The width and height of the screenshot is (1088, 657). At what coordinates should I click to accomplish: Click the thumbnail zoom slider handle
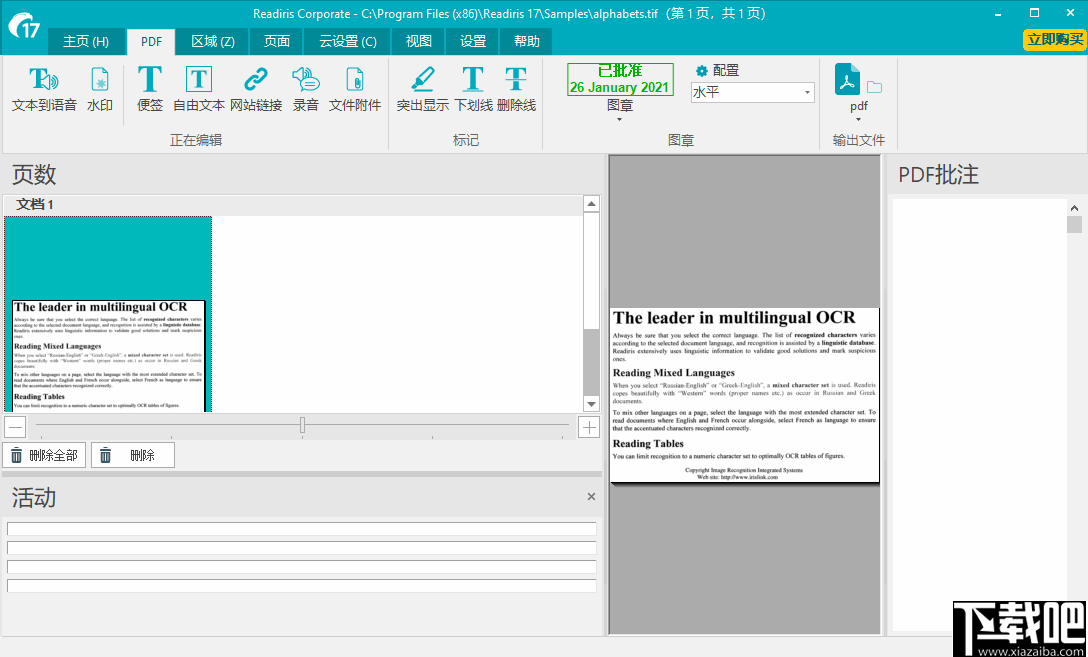point(303,425)
